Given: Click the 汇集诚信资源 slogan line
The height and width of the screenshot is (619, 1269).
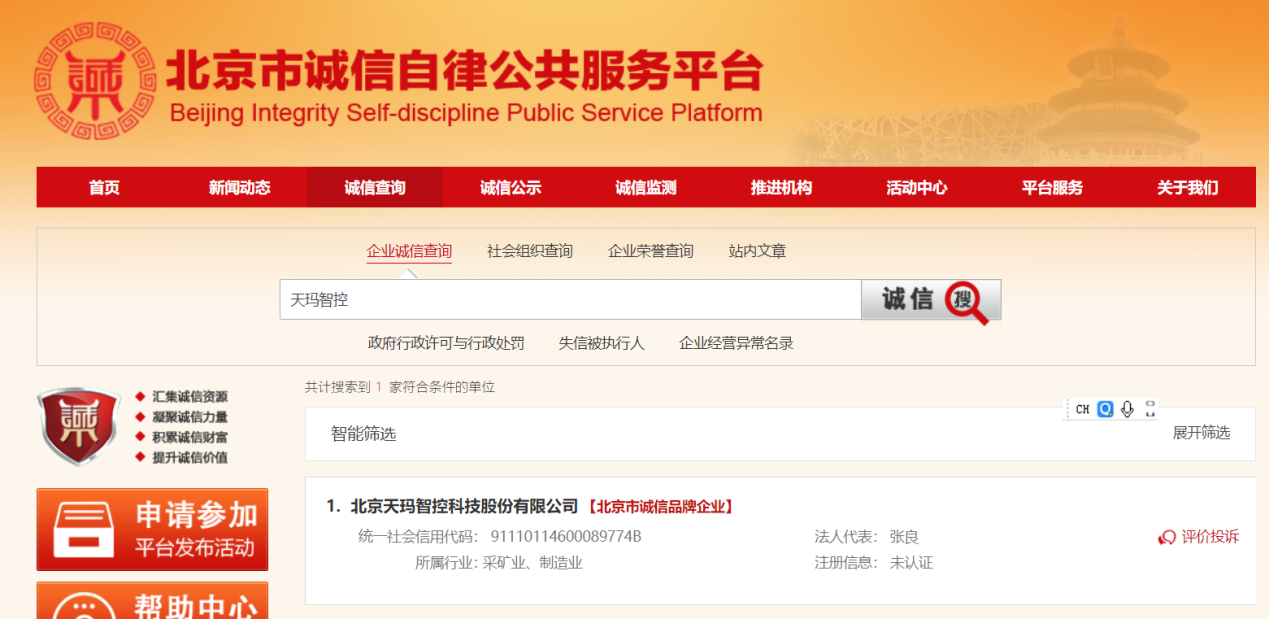Looking at the screenshot, I should tap(190, 397).
